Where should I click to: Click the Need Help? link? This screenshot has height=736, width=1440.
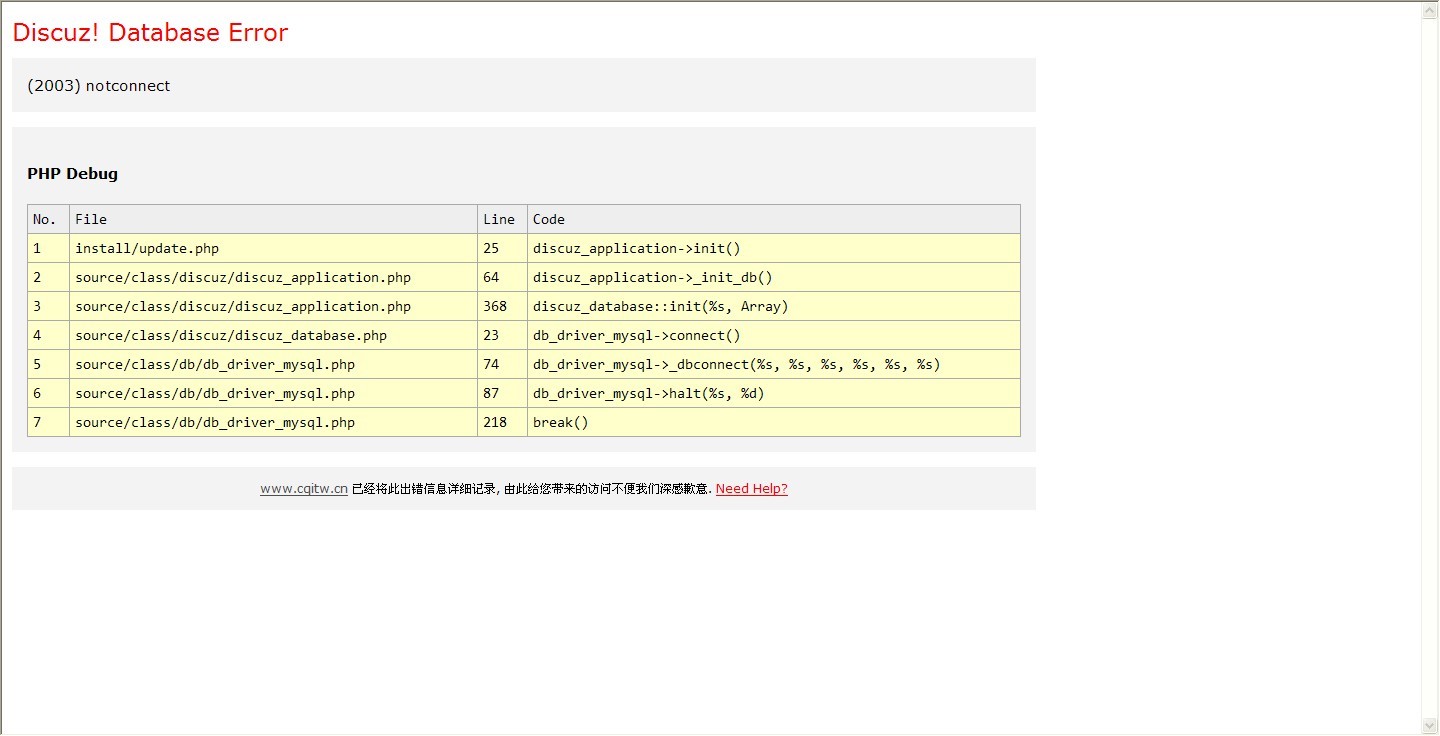click(x=752, y=489)
